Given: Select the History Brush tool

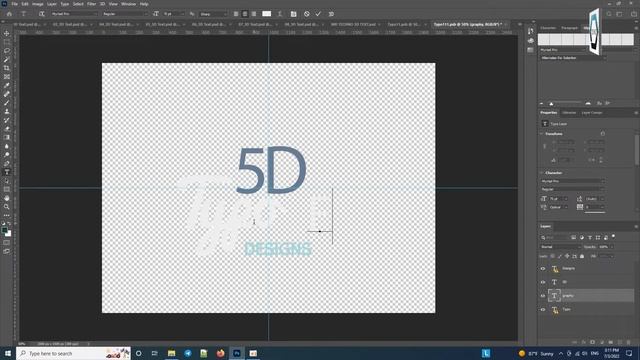Looking at the screenshot, I should [7, 120].
